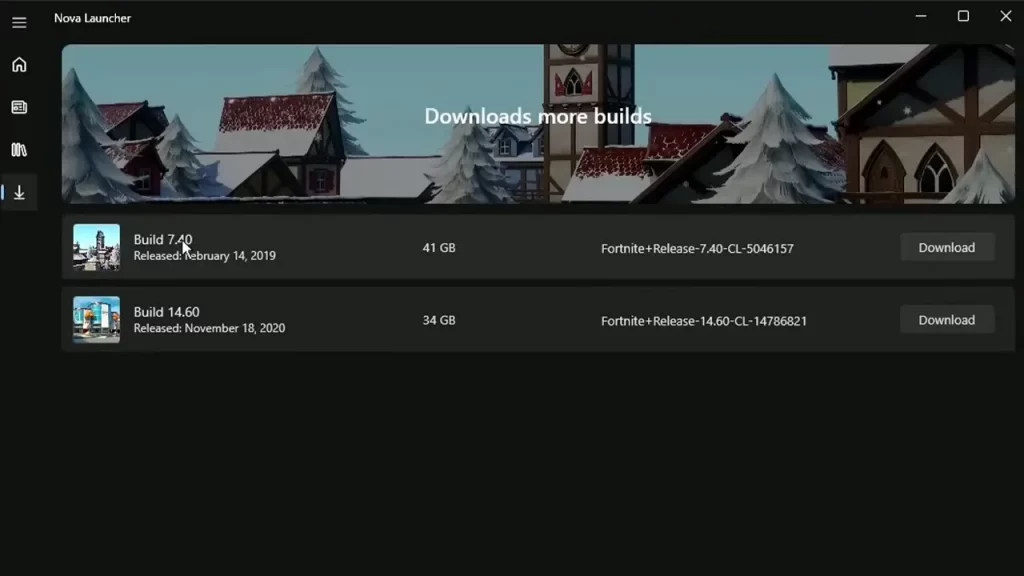Click "Released: November 18, 2020" text
Image resolution: width=1024 pixels, height=576 pixels.
tap(209, 328)
